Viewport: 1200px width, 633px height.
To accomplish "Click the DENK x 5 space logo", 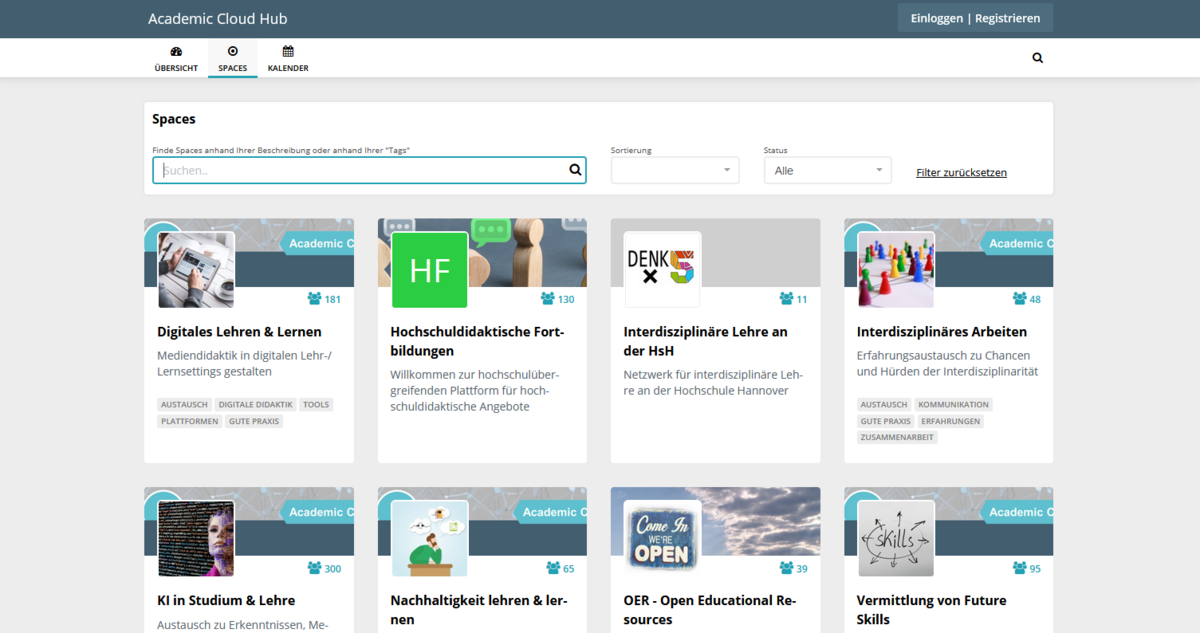I will 663,270.
